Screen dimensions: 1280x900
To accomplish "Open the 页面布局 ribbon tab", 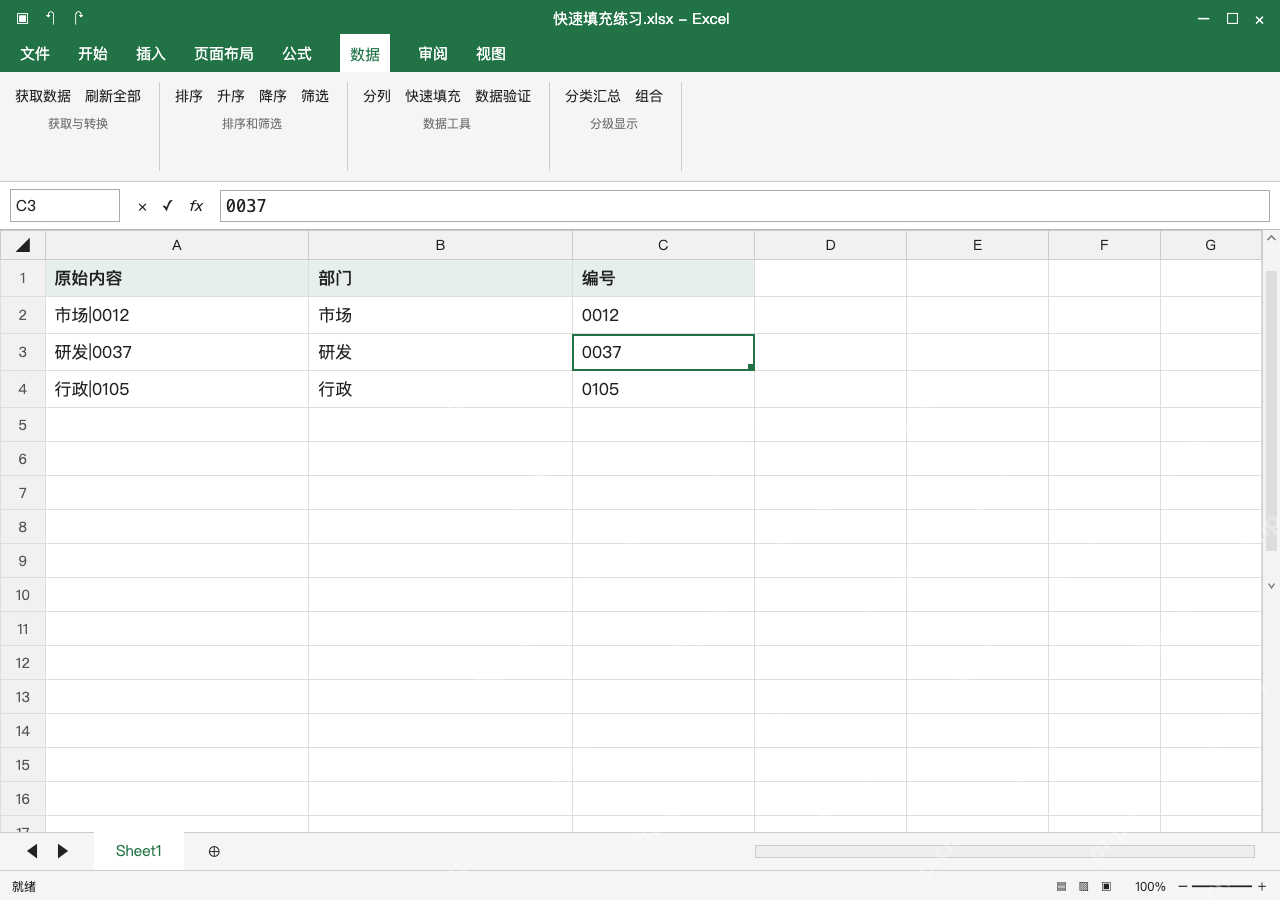I will [224, 54].
